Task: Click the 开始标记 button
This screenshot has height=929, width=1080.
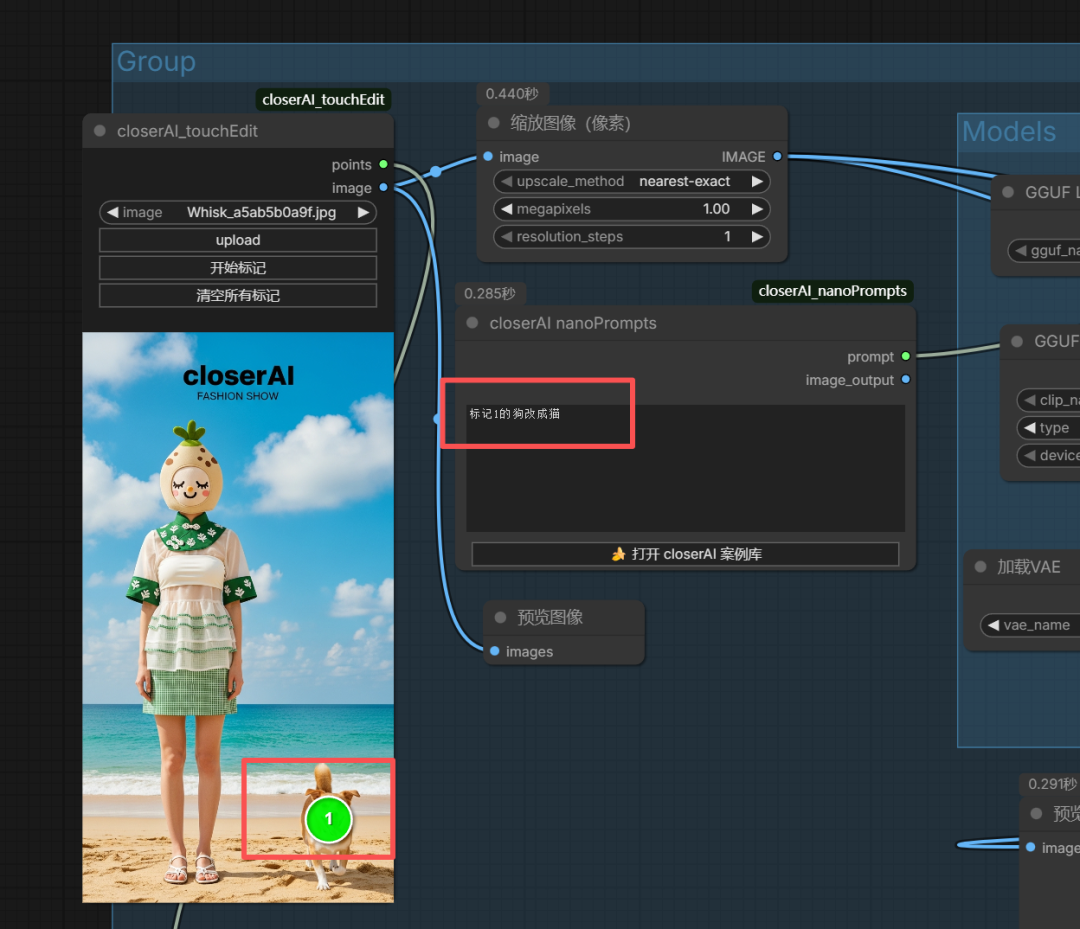Action: [238, 268]
